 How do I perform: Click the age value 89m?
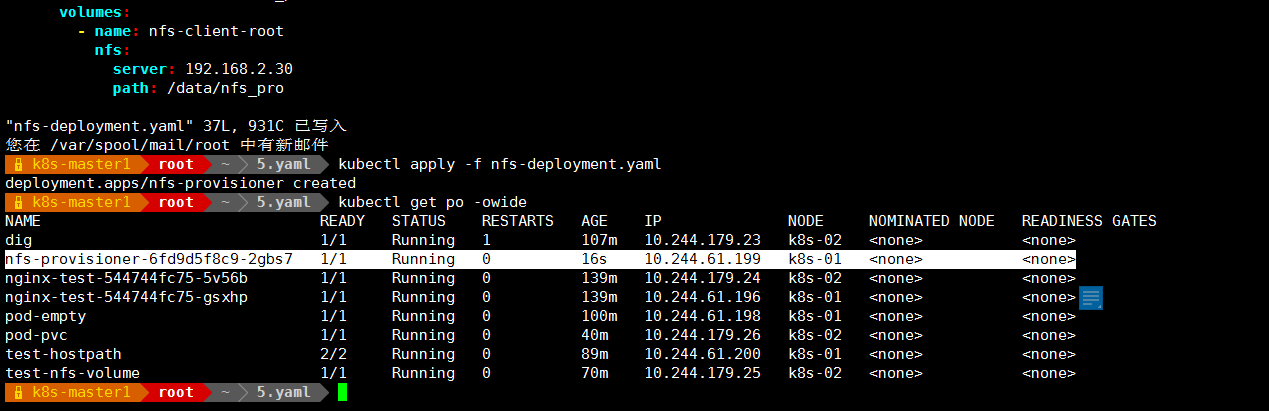(594, 354)
